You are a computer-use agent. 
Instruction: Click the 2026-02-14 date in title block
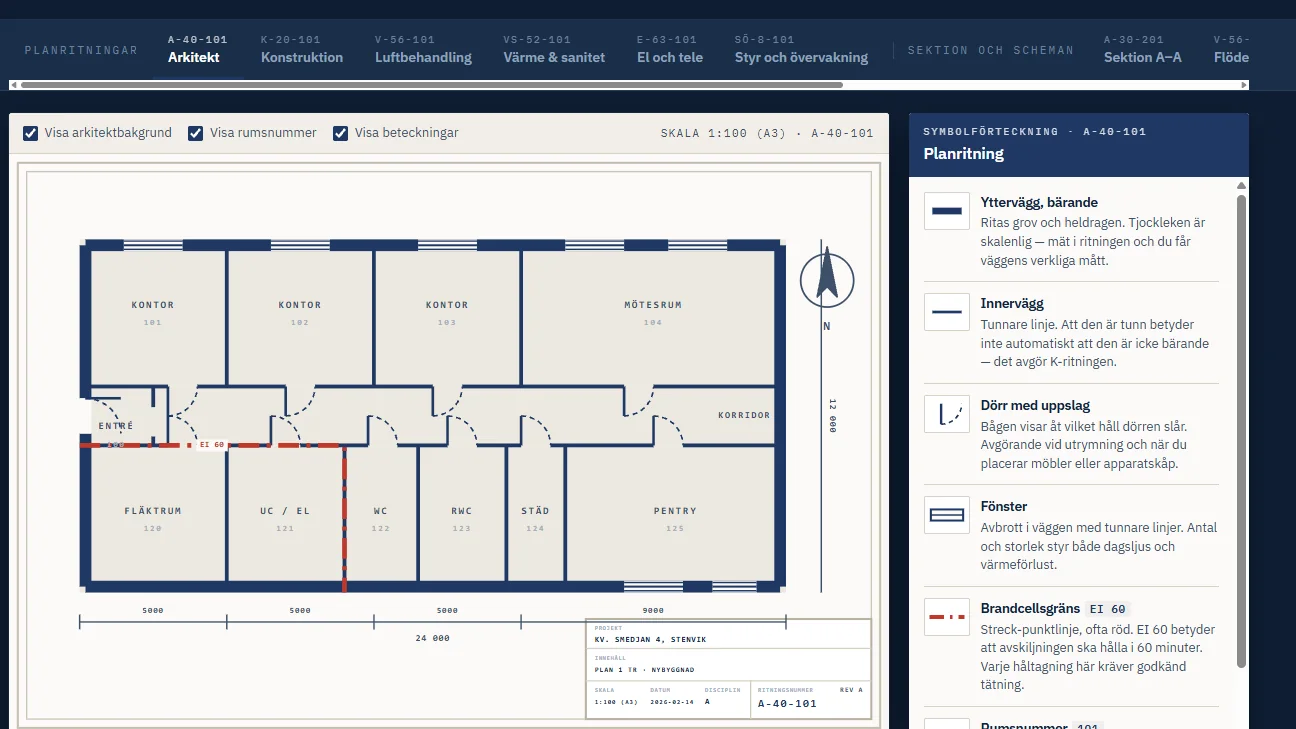click(671, 702)
